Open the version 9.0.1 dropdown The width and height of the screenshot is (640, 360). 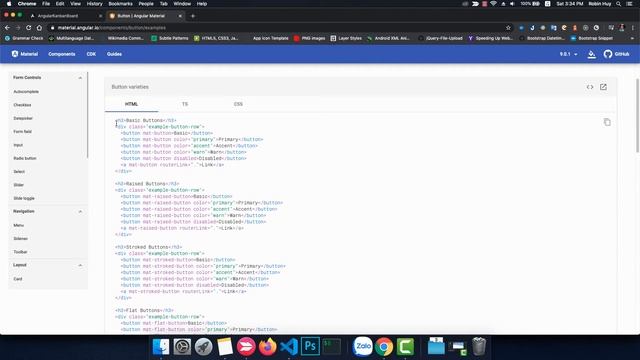coord(569,54)
